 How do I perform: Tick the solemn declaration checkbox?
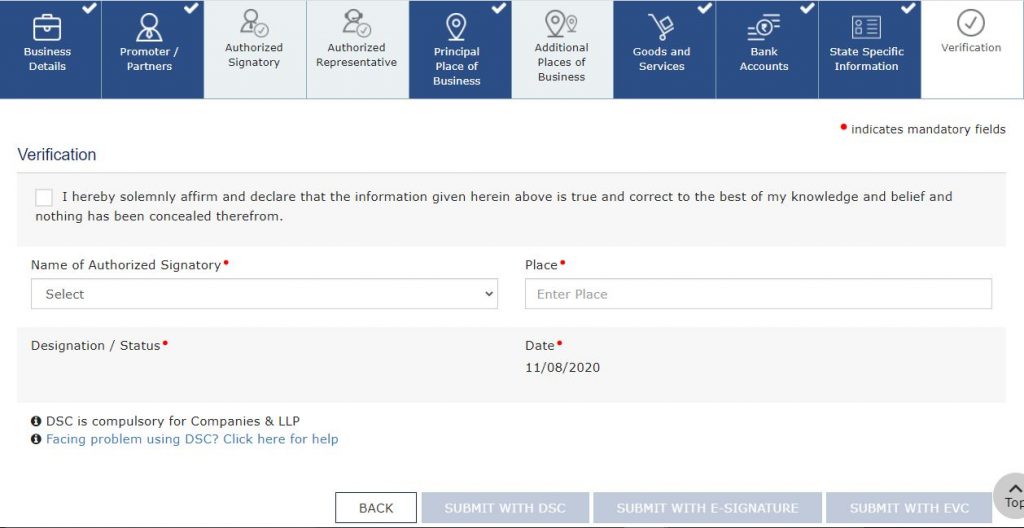pos(44,197)
